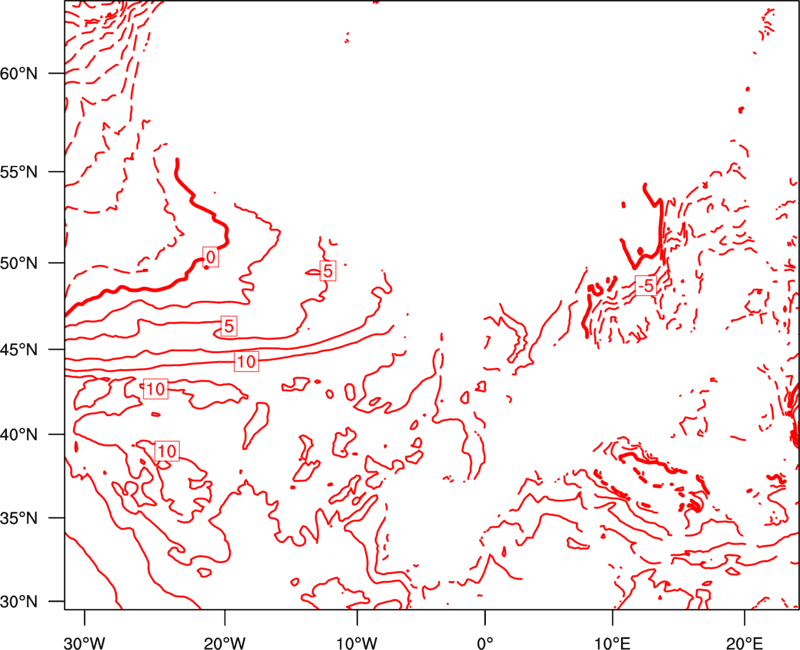
Task: Click the contour label -5
Action: 645,286
